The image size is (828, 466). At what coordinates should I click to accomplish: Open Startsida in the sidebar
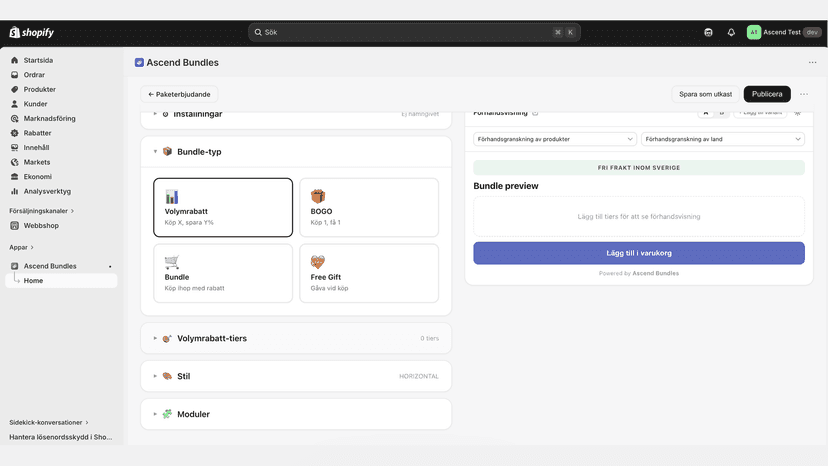[38, 60]
